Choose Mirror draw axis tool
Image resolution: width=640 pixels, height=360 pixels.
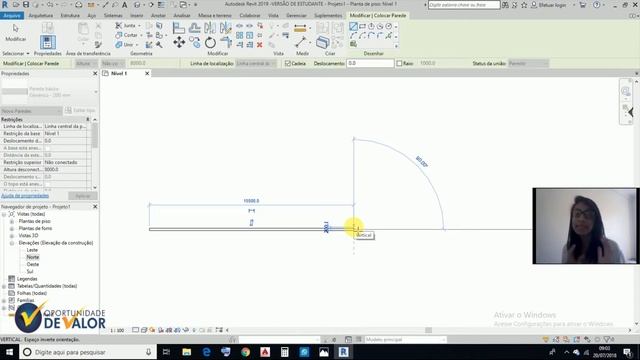225,28
